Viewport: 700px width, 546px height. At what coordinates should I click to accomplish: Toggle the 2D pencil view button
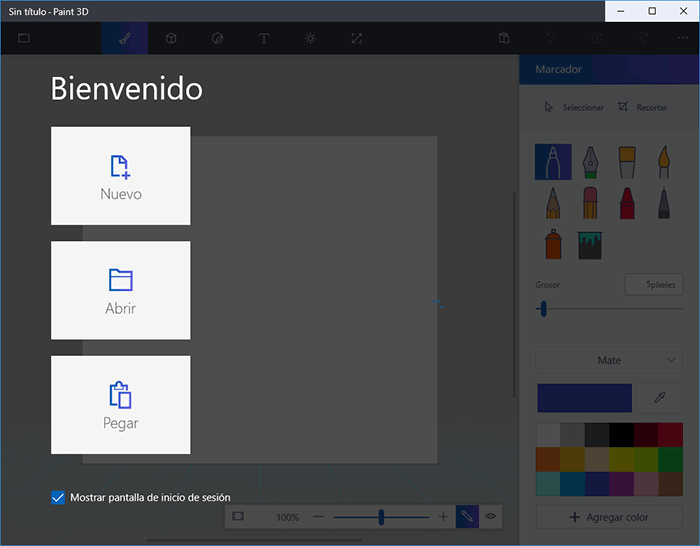pos(467,517)
